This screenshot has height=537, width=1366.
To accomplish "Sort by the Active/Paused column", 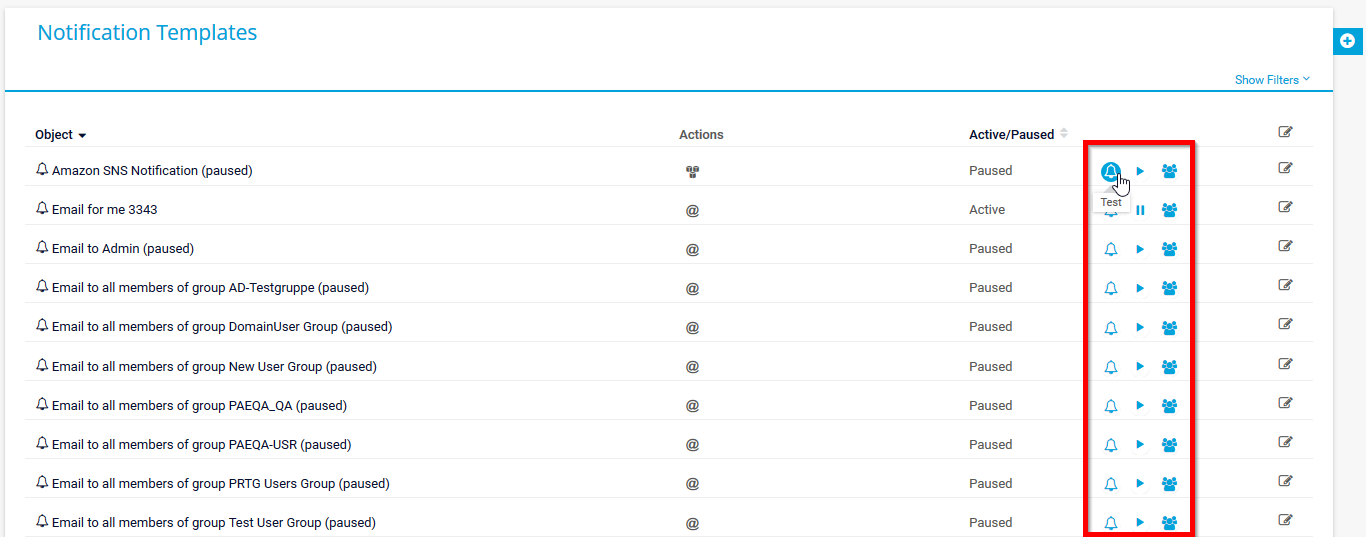I will (x=1011, y=134).
